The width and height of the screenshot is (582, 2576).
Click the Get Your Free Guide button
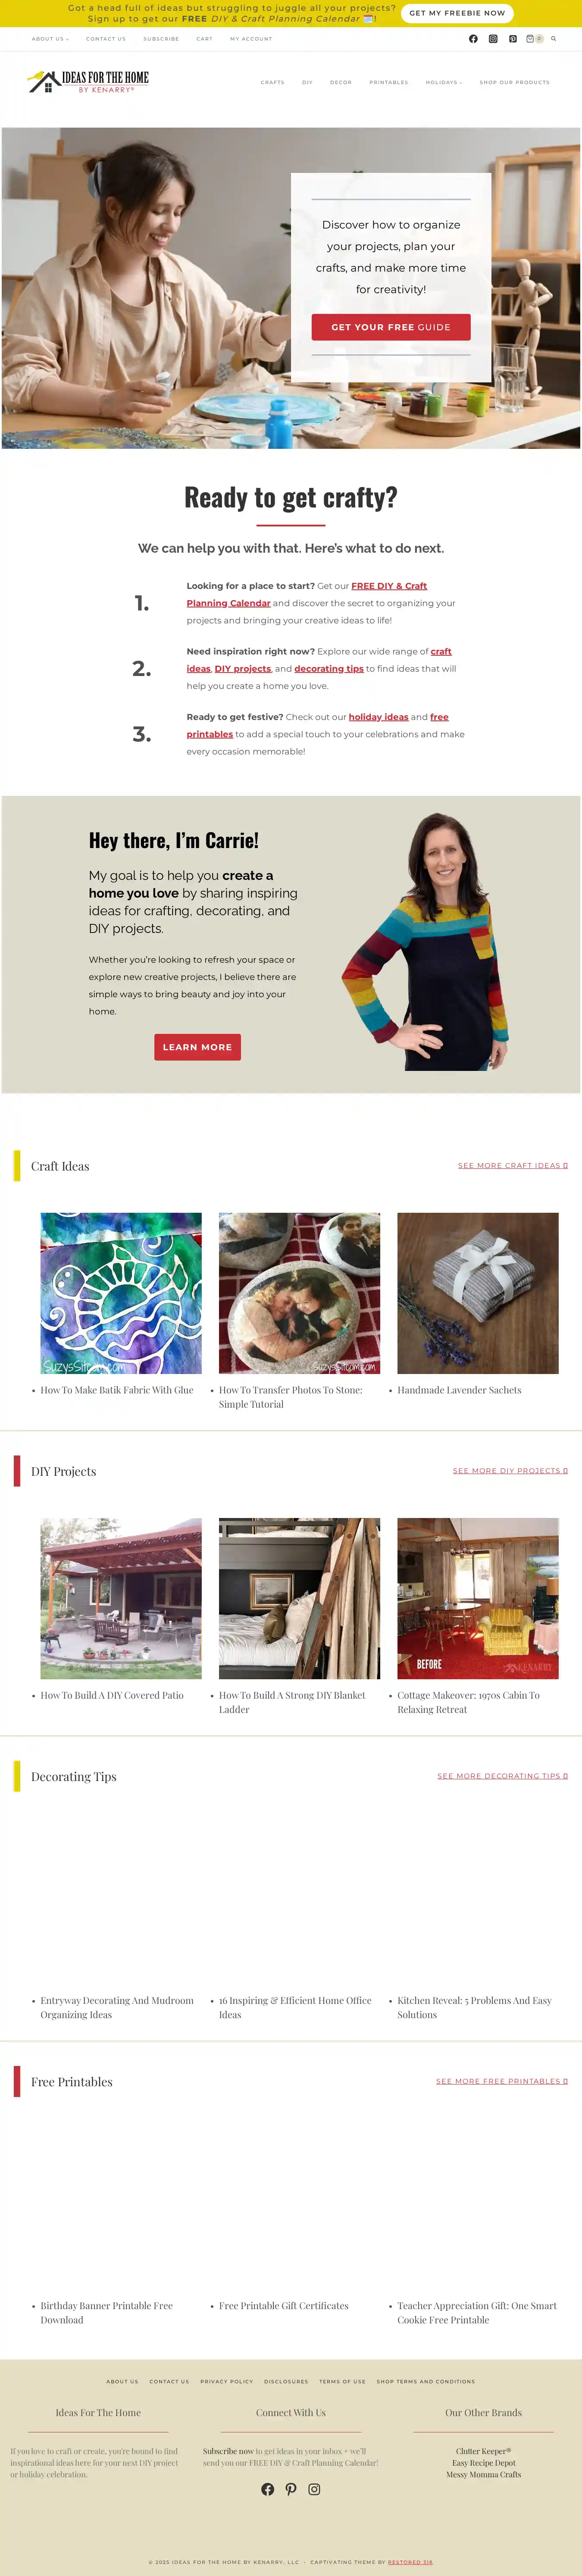coord(391,327)
